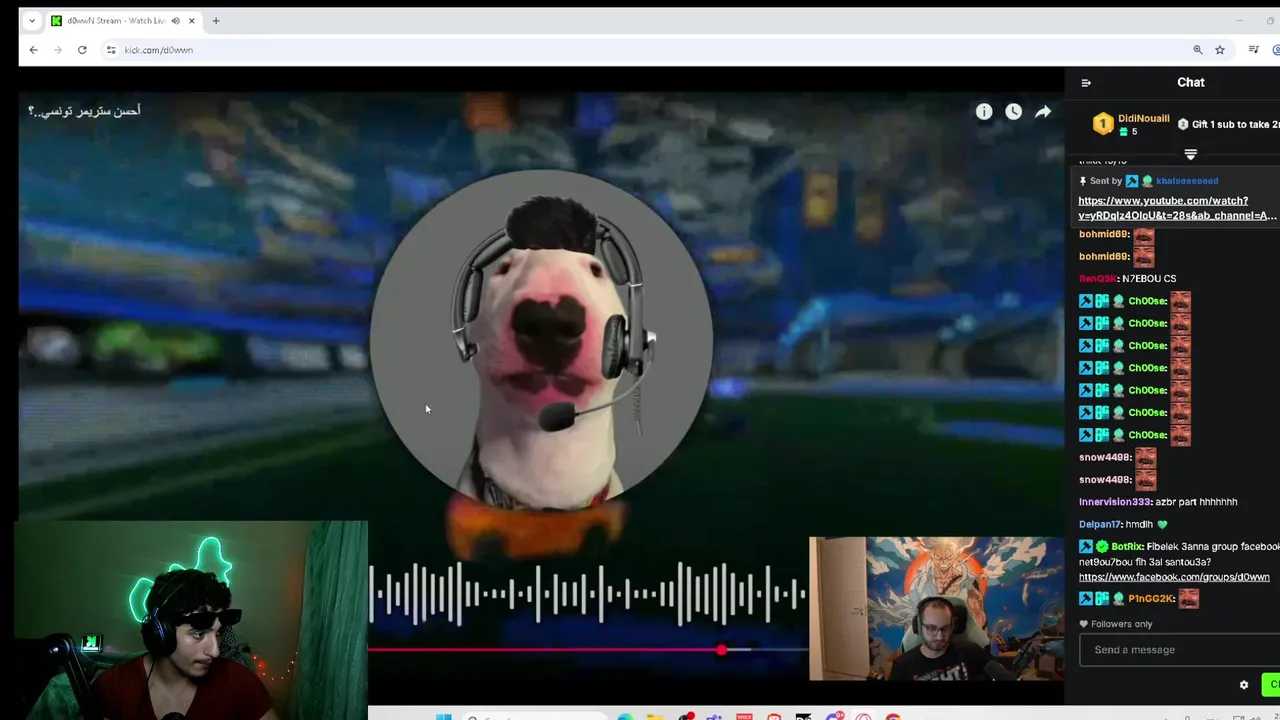Click the green heart in Delpan17's message

click(1162, 524)
